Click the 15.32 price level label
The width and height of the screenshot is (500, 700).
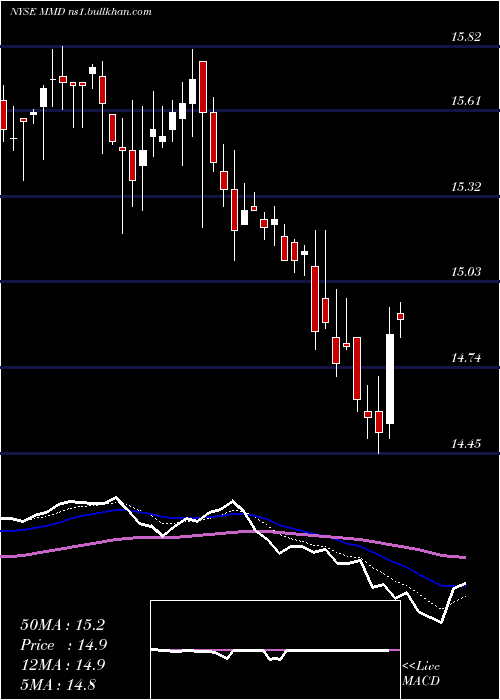pos(466,187)
